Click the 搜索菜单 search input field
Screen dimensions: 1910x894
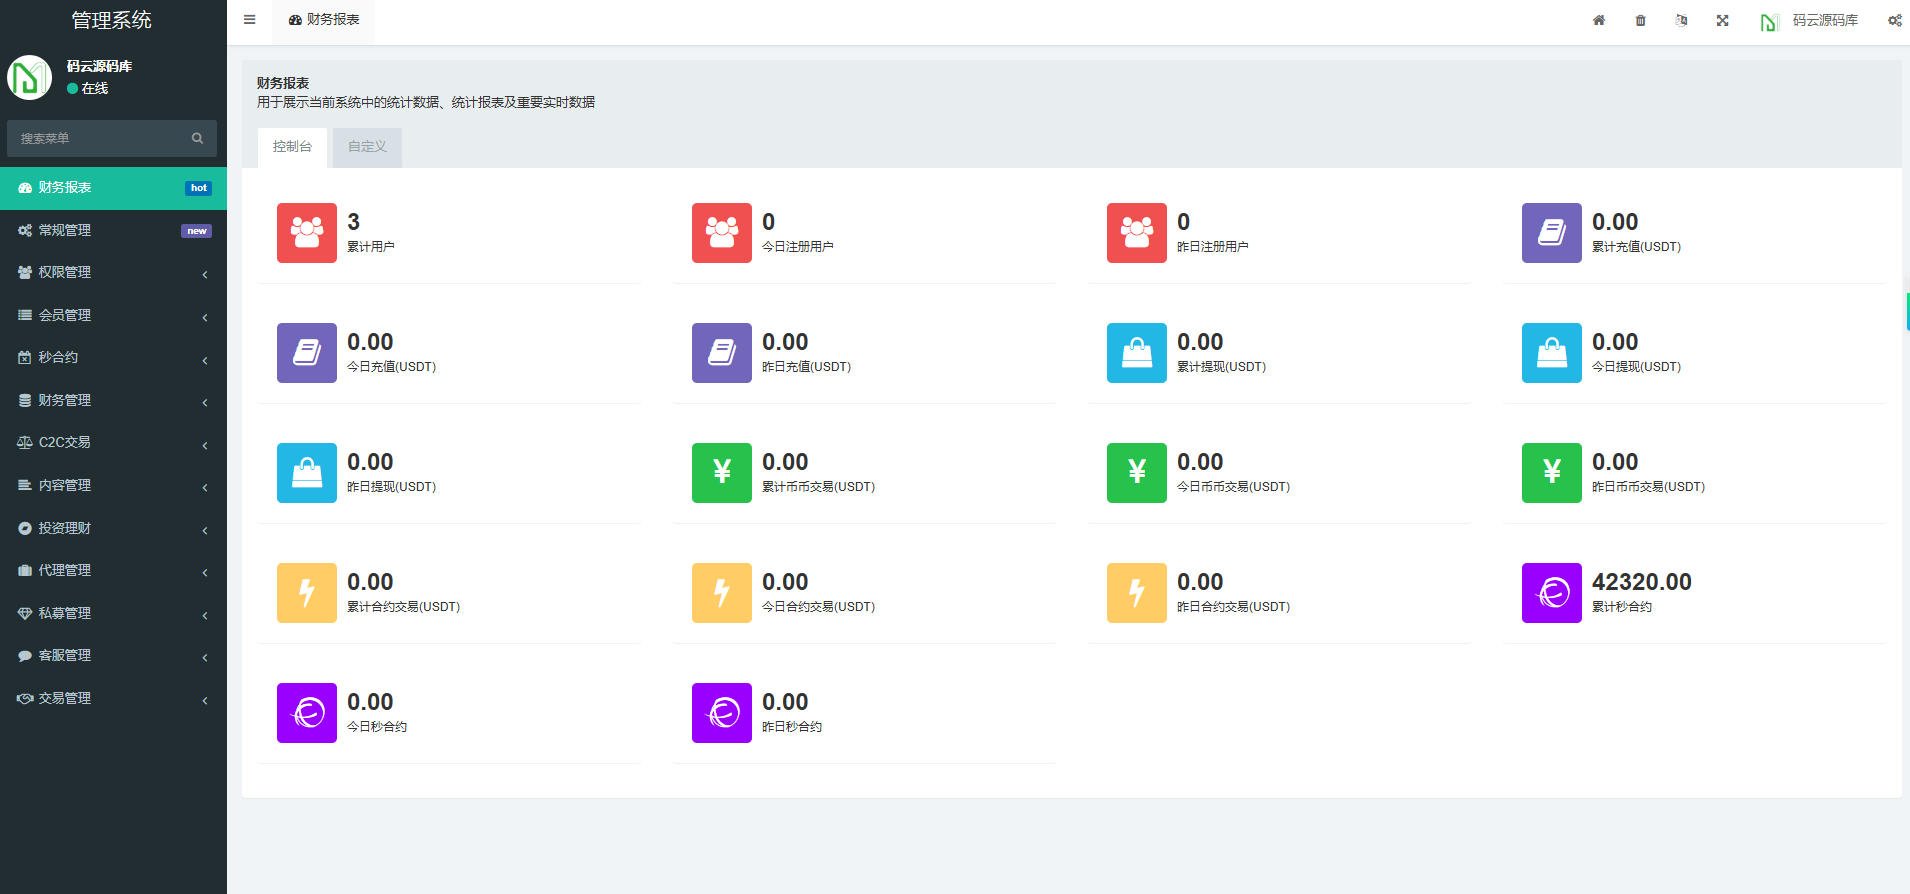[100, 139]
